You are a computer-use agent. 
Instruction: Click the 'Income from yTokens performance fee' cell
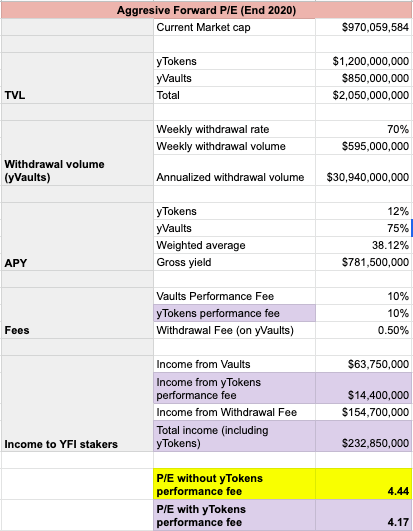pos(234,388)
